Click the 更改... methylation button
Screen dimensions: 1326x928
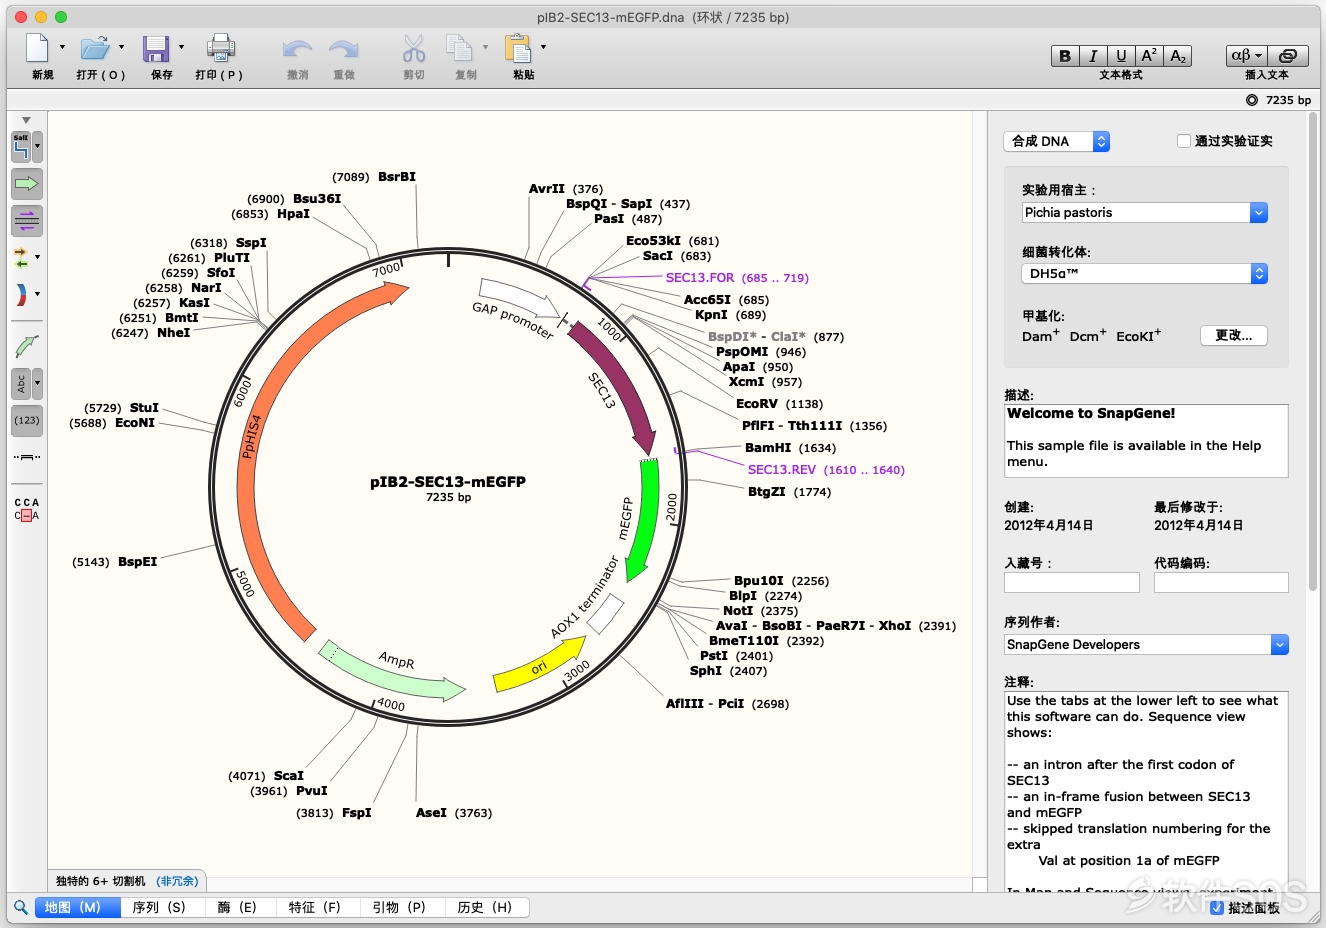[1234, 336]
